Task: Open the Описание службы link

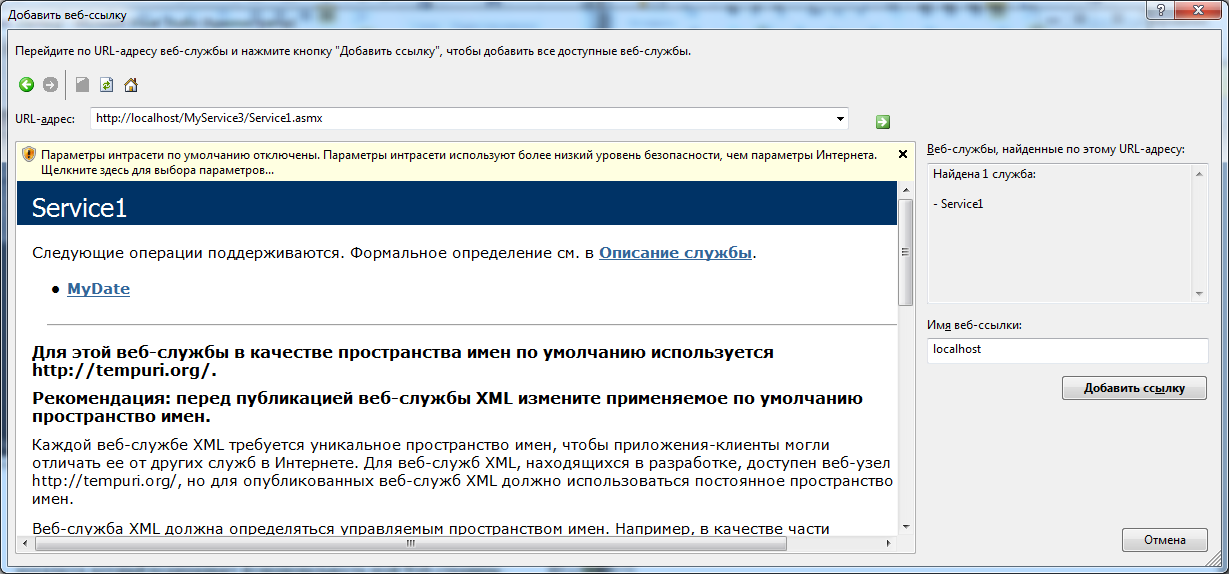Action: click(x=675, y=253)
